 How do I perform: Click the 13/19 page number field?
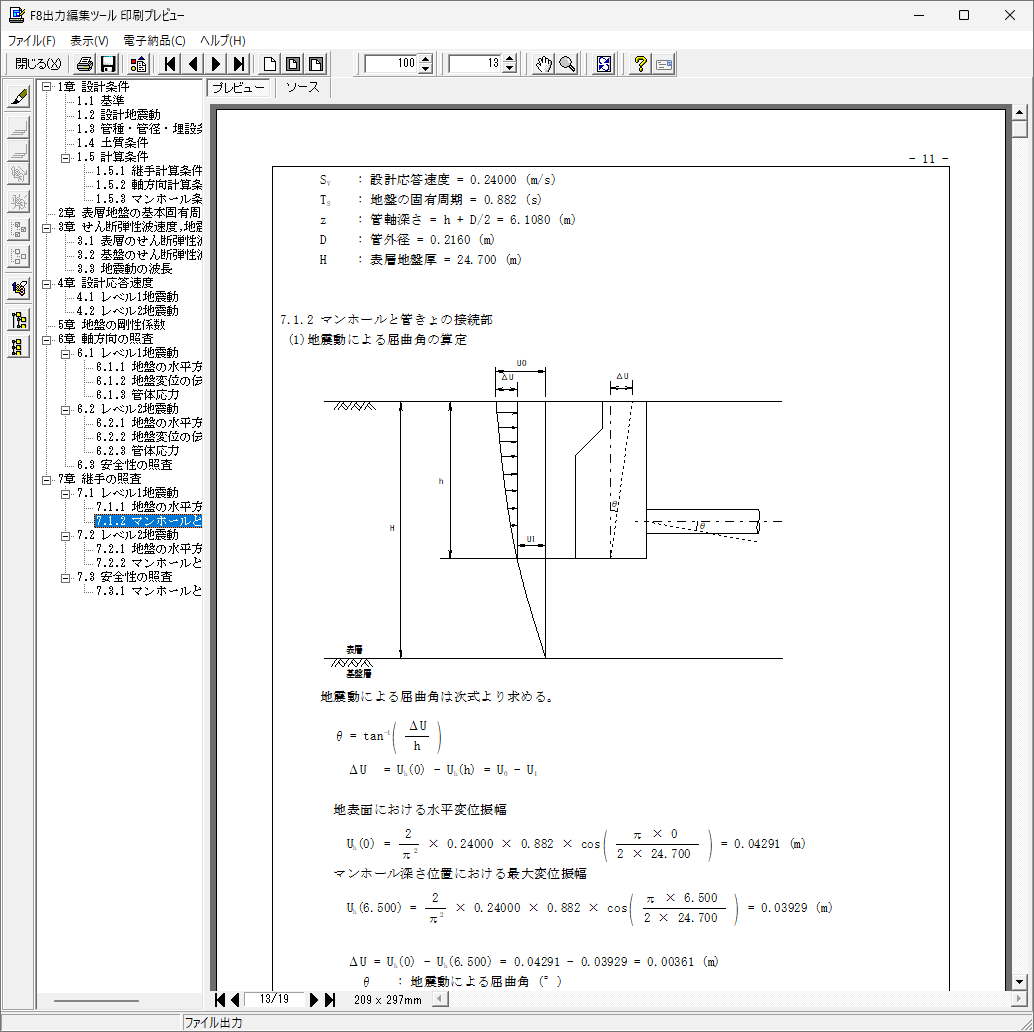pyautogui.click(x=273, y=999)
